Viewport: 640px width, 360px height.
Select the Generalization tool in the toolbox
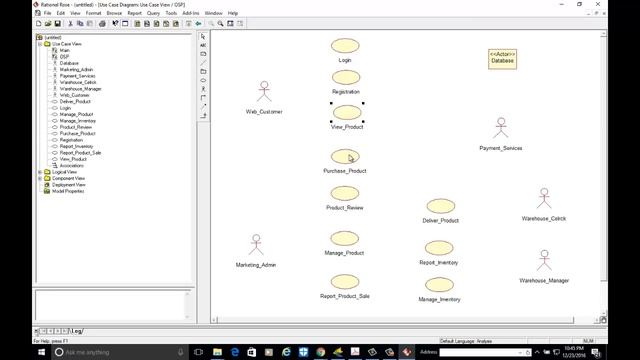(x=203, y=116)
